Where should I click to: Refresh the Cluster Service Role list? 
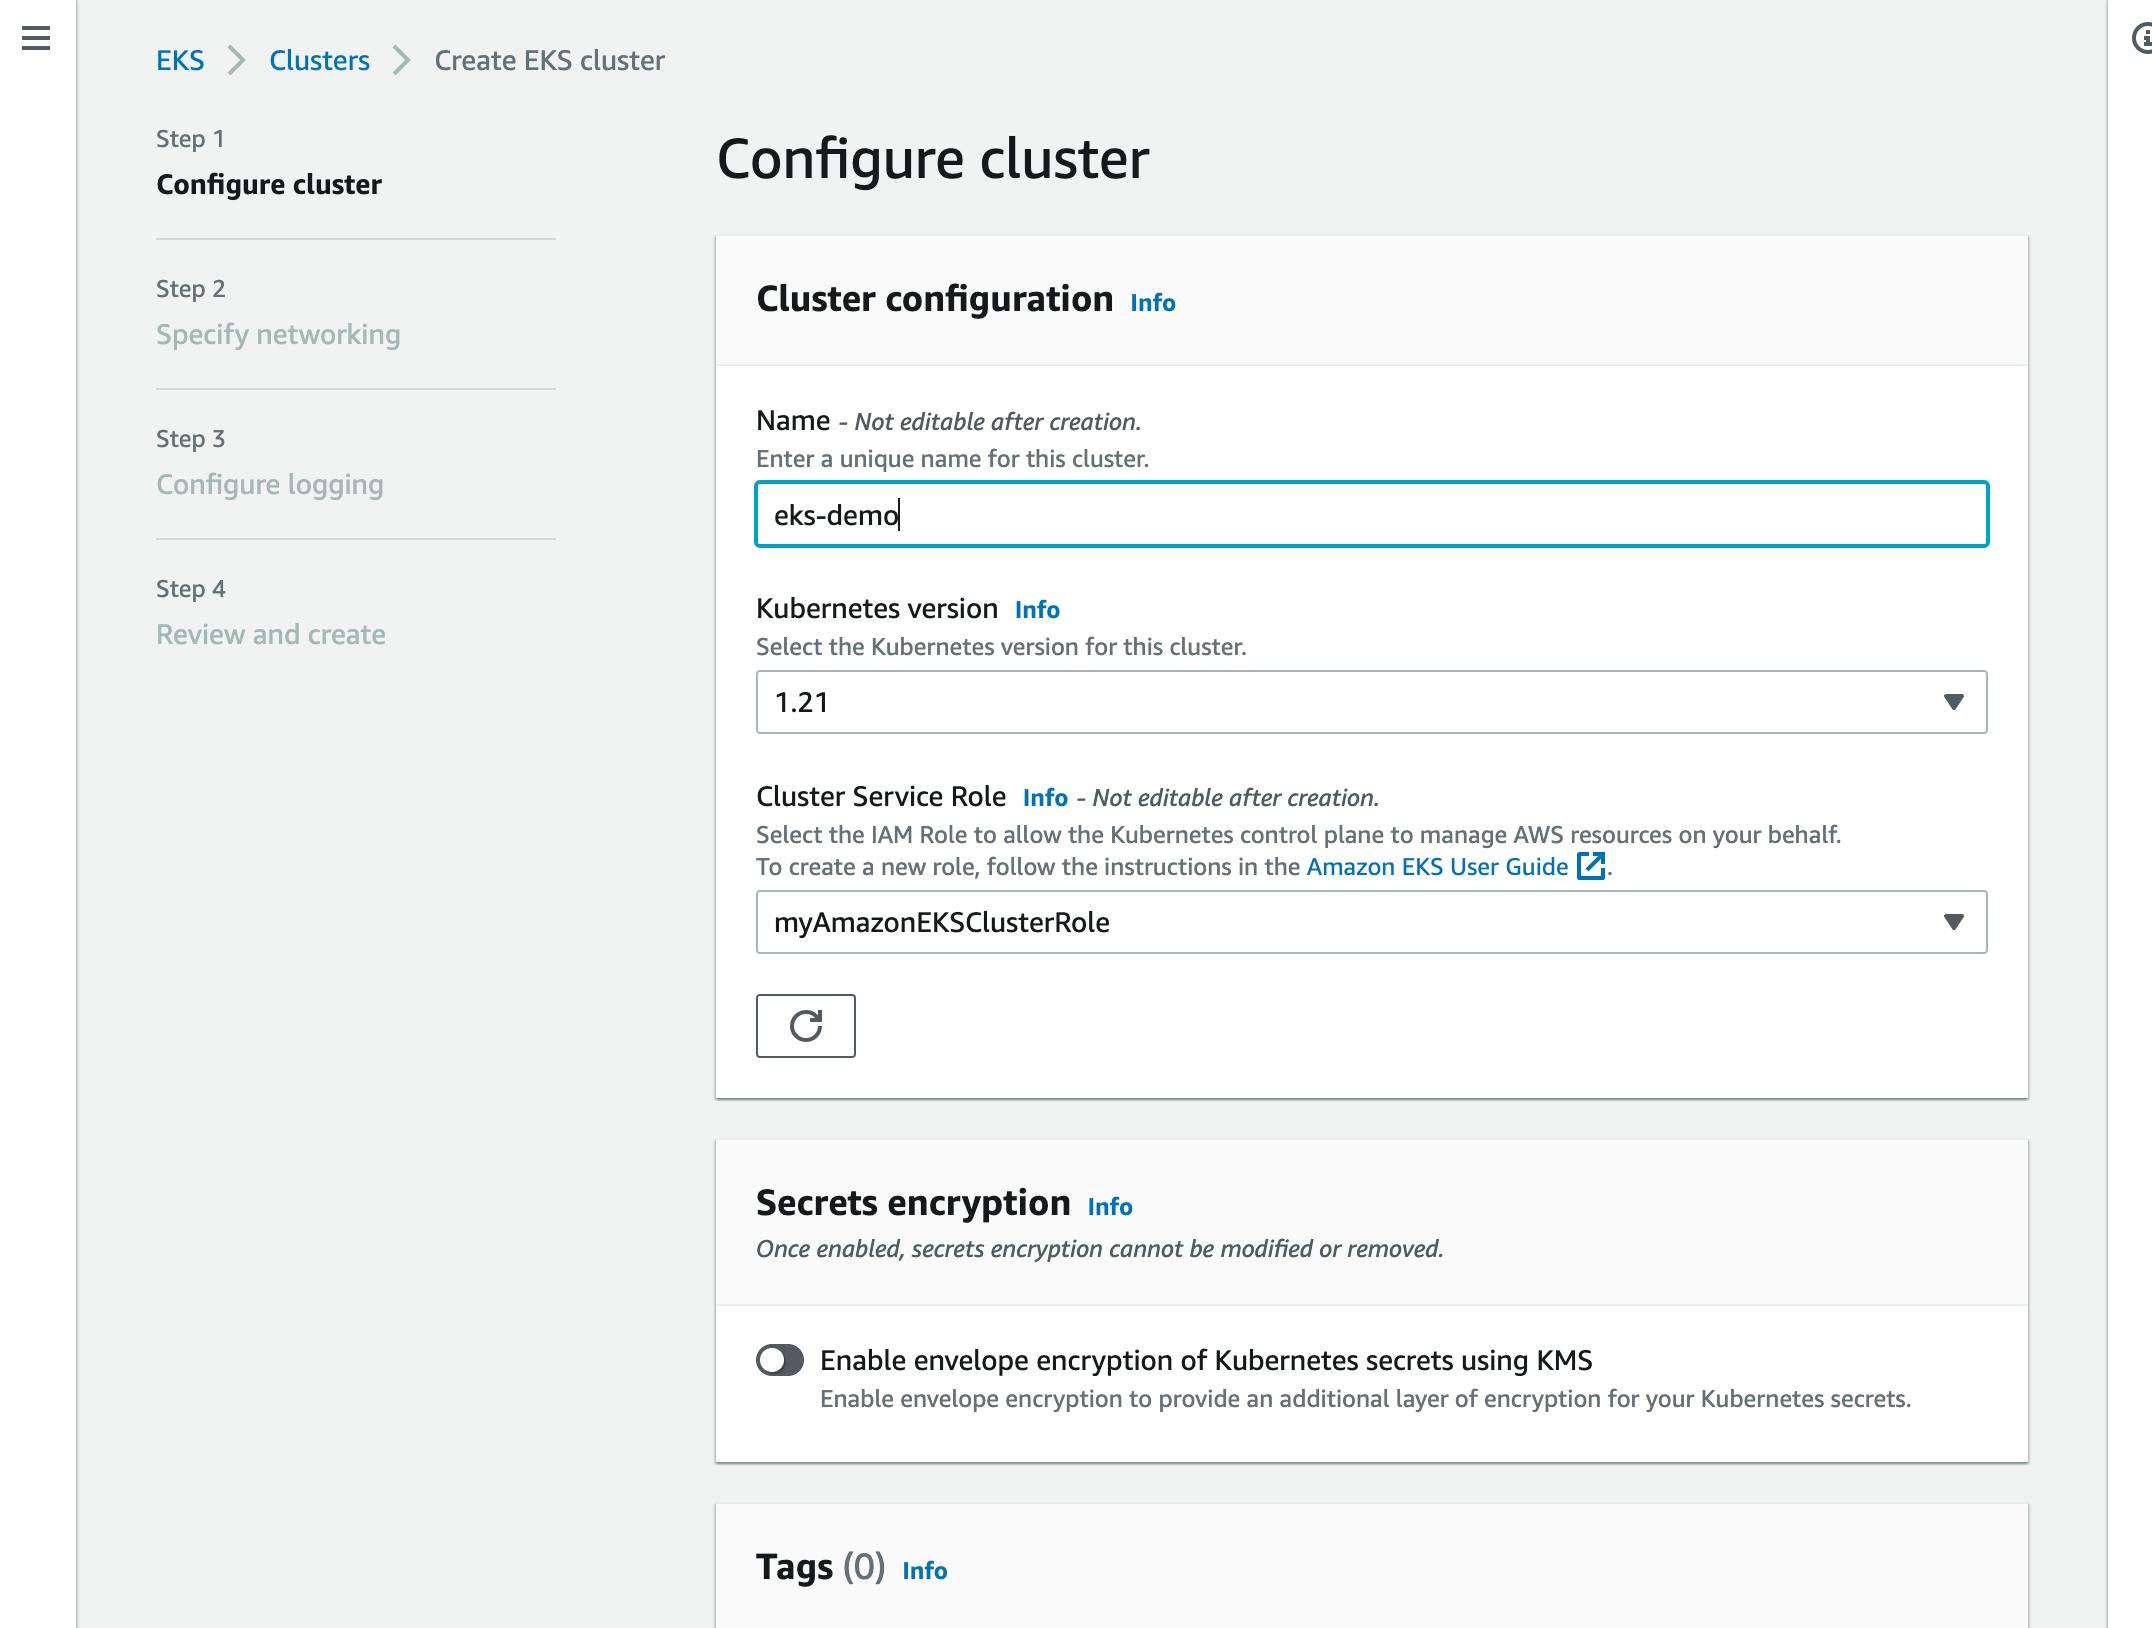806,1026
